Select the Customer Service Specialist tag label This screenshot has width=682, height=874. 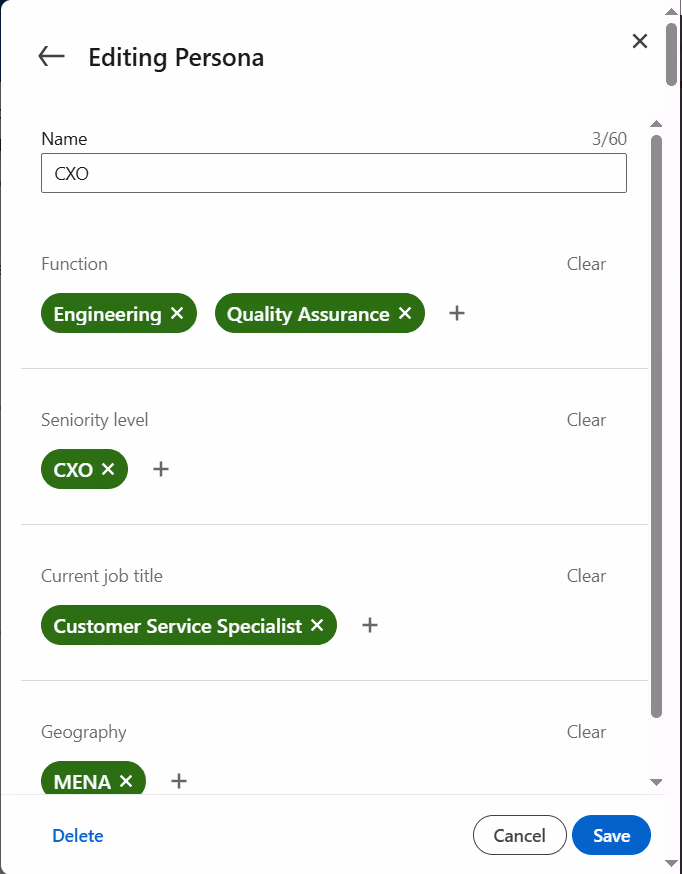pos(178,626)
